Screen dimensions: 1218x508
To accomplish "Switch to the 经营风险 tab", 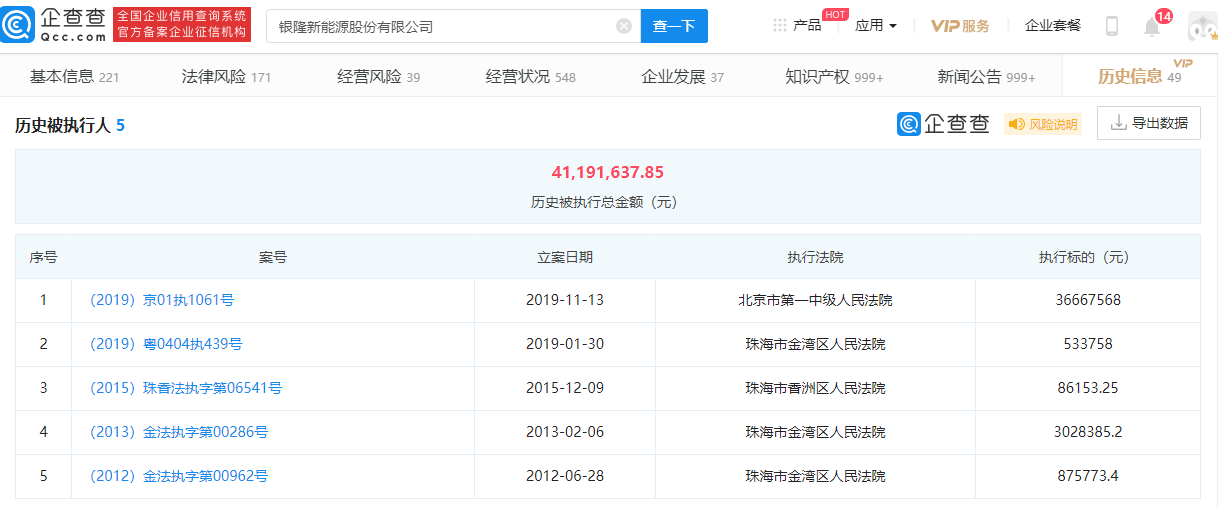I will [378, 77].
